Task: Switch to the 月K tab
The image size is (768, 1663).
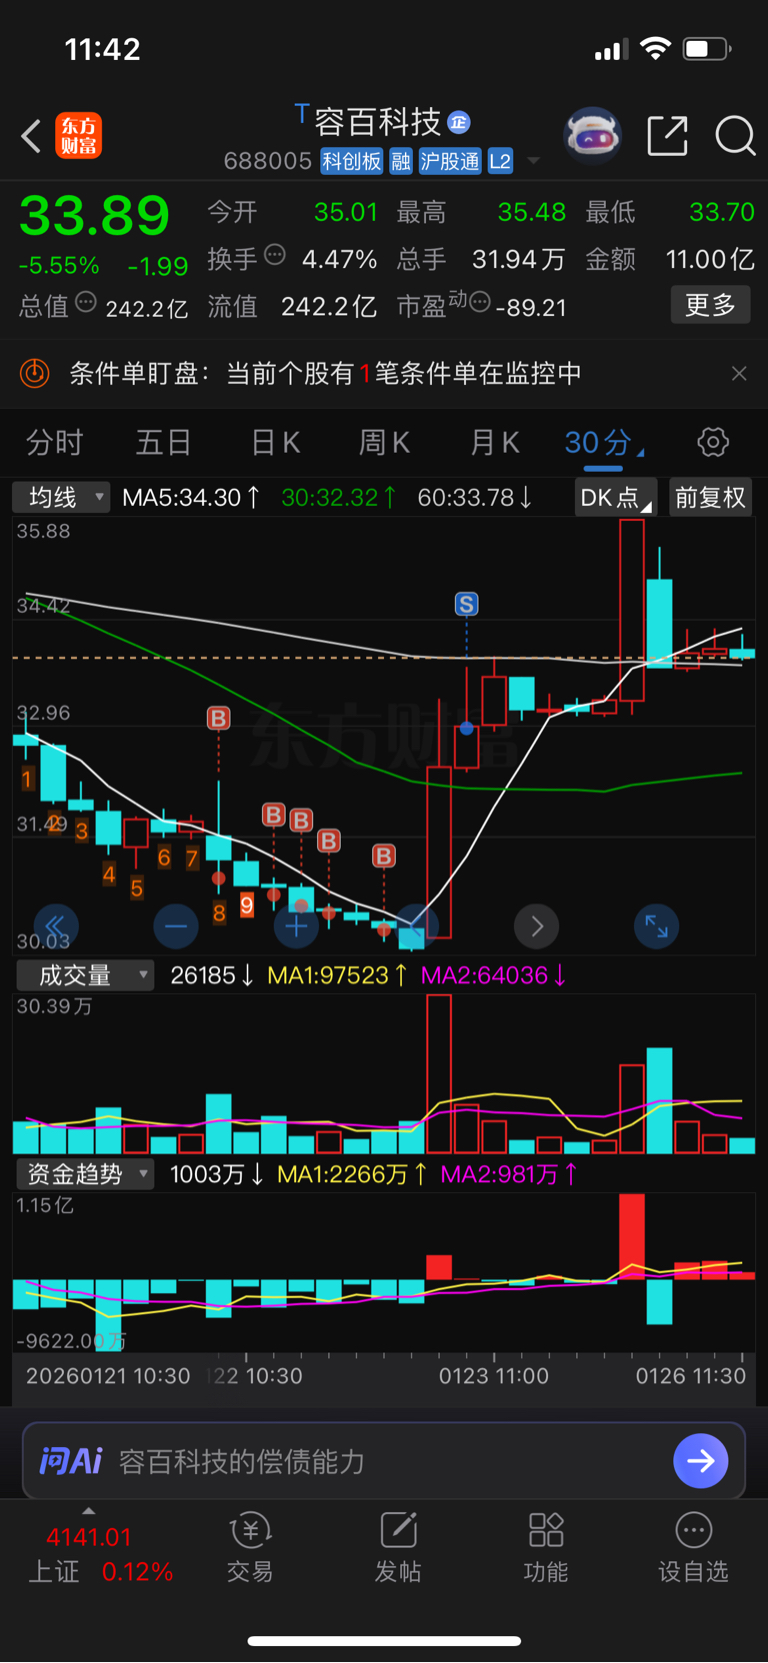Action: (494, 443)
